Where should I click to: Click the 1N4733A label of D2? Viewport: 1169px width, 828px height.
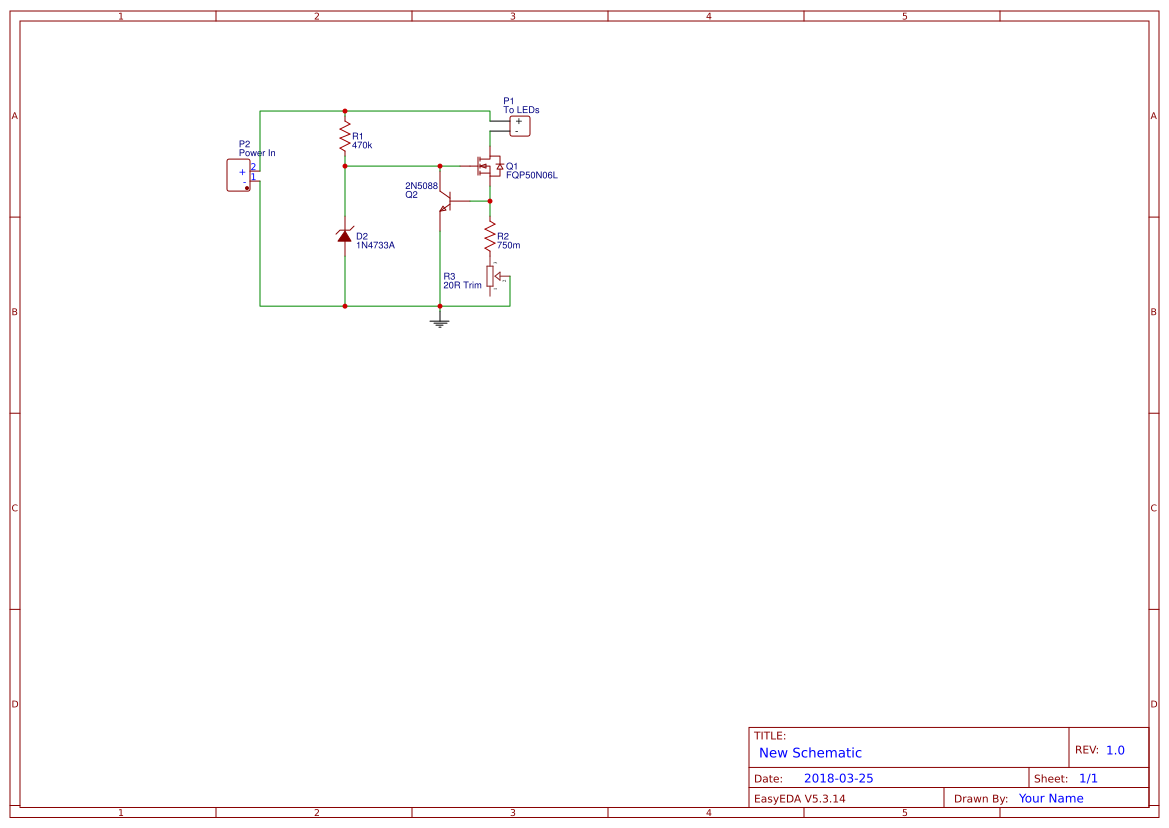(374, 243)
